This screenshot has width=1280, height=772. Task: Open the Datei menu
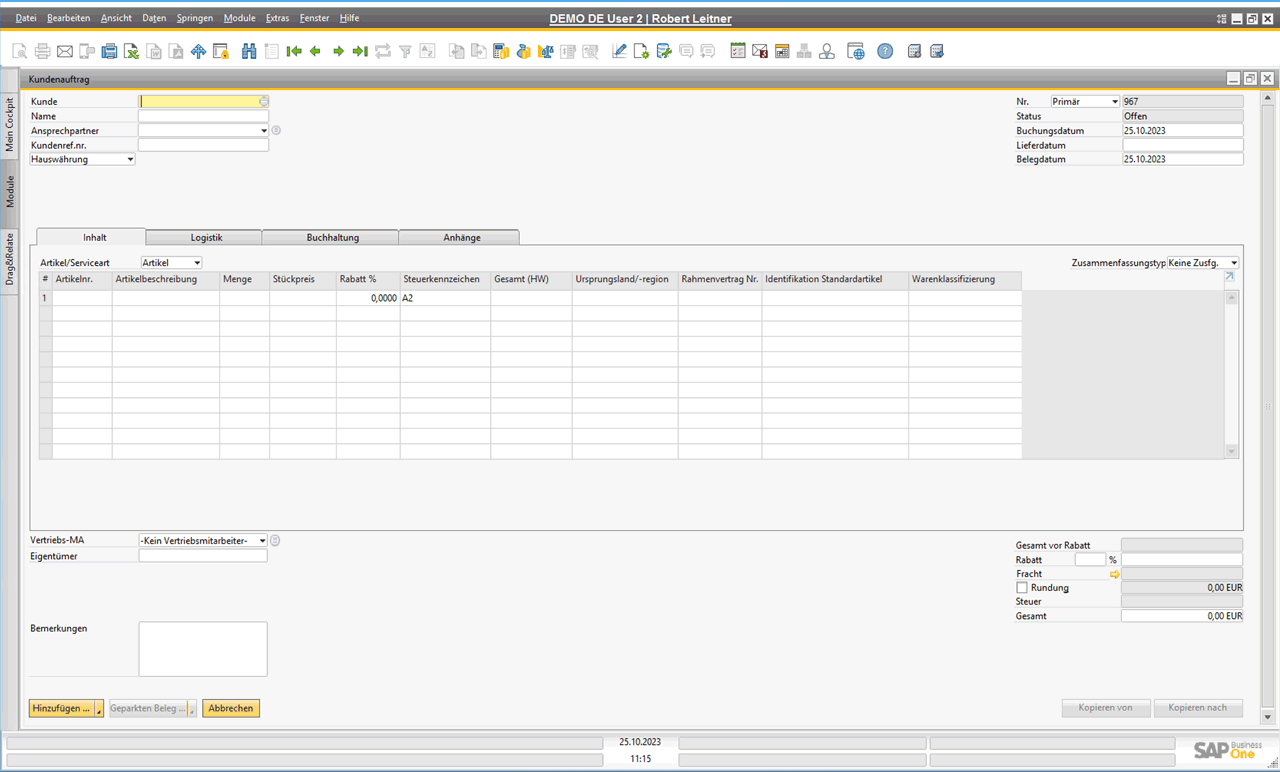coord(26,18)
